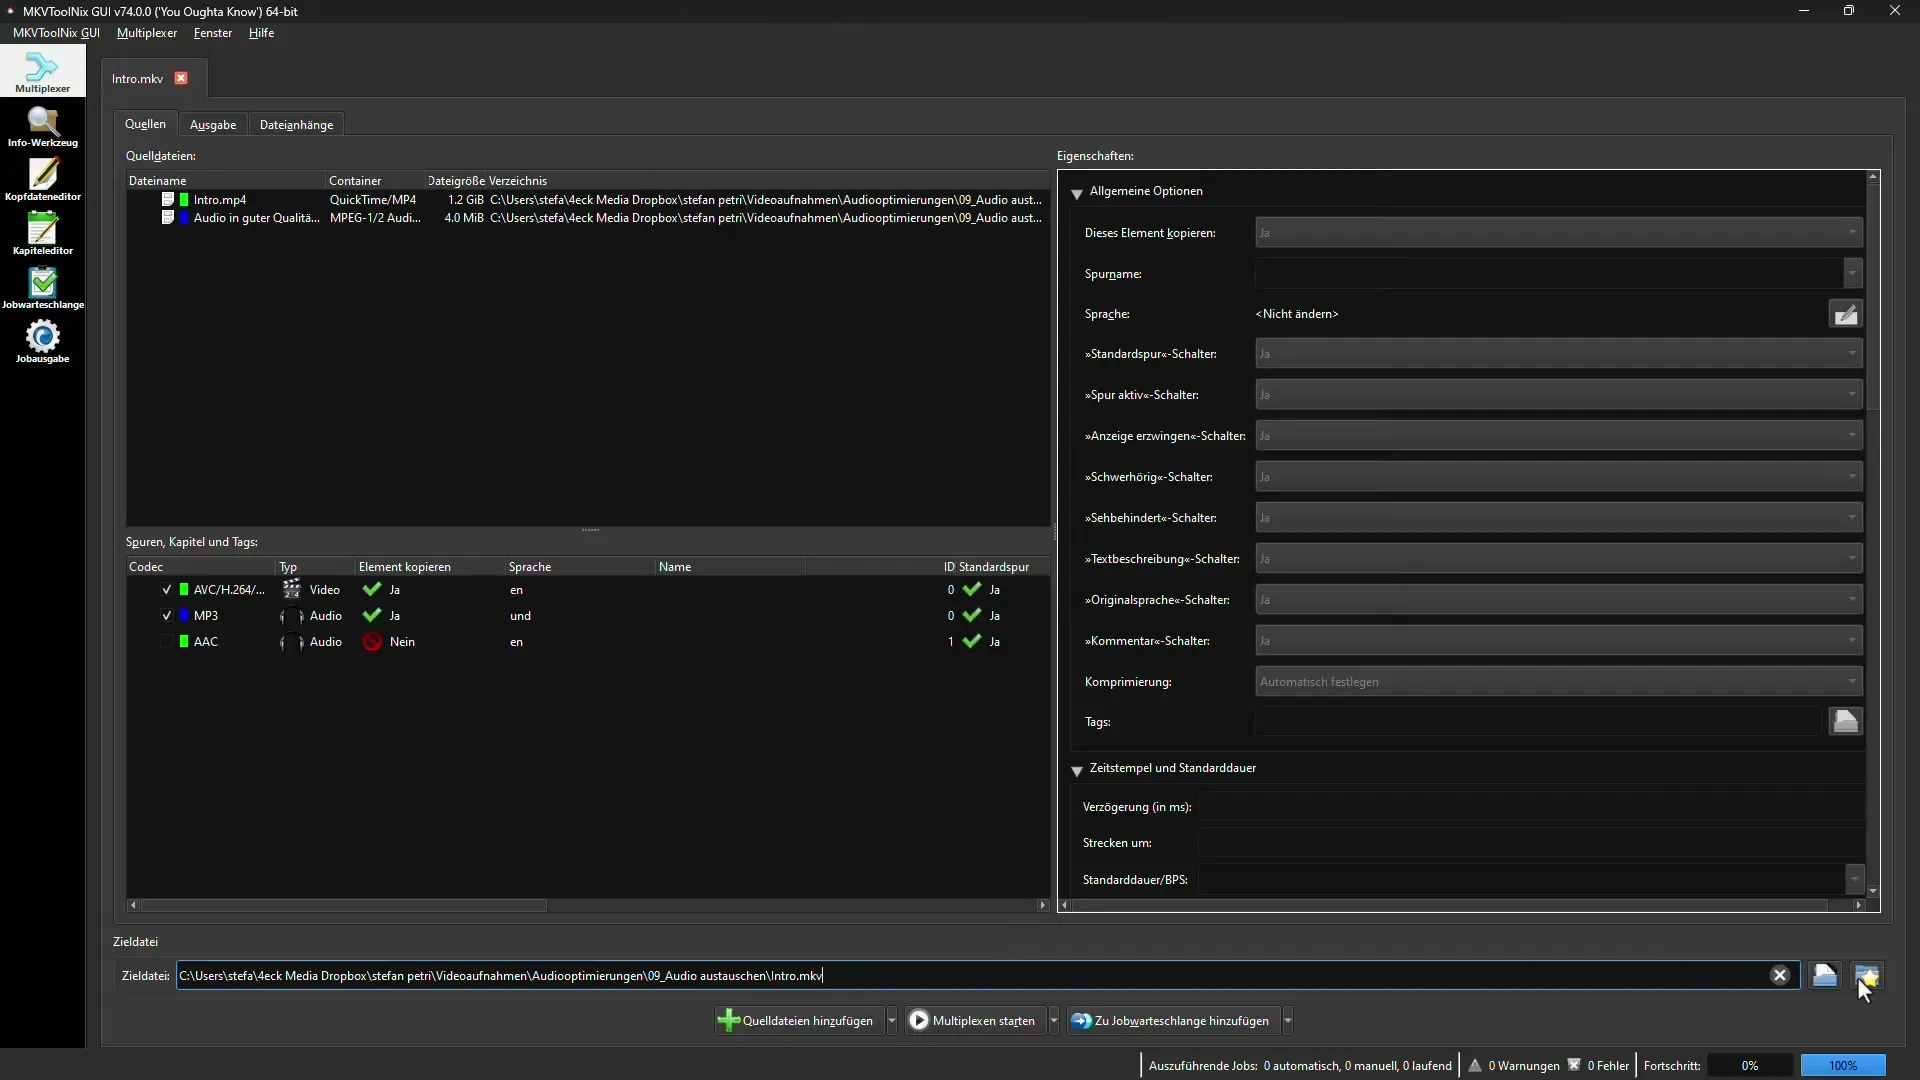Collapse Zeitstempel und Standarddauer section
The height and width of the screenshot is (1080, 1920).
1077,770
